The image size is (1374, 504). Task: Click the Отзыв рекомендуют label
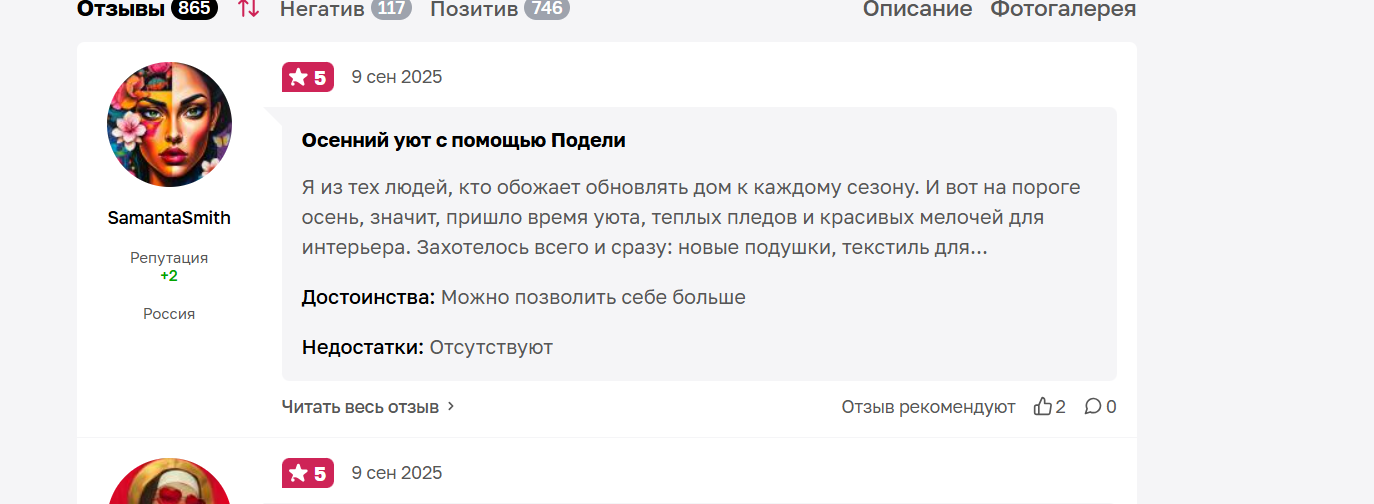(928, 407)
